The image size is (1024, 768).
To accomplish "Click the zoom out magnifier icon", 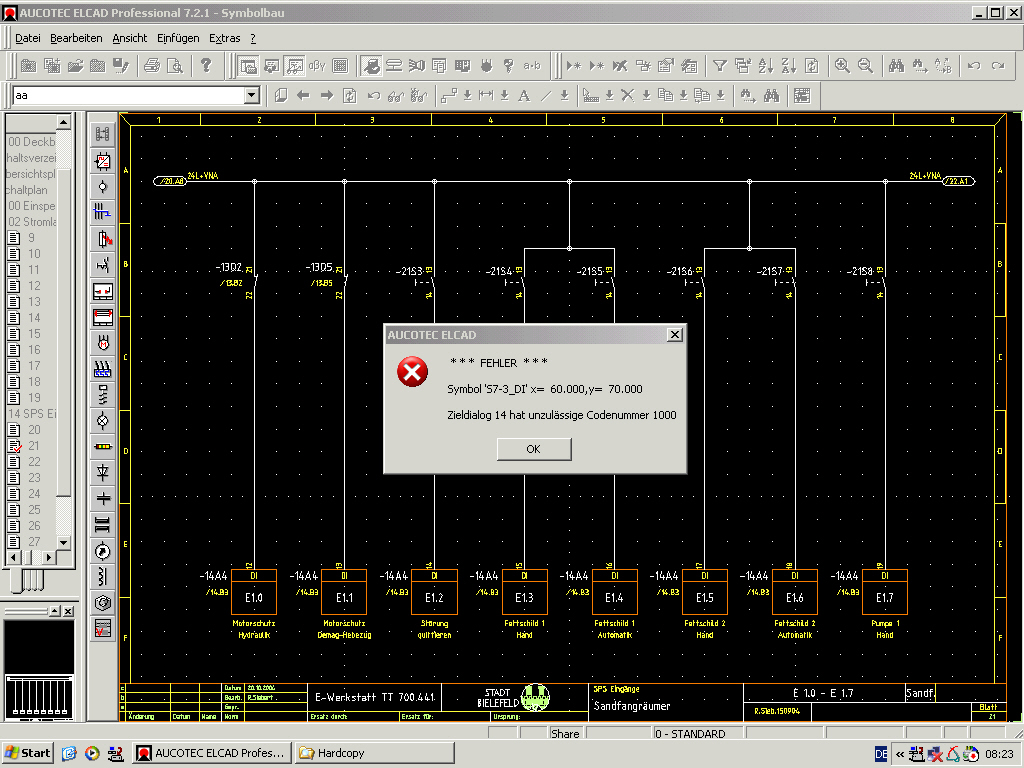I will (x=865, y=65).
